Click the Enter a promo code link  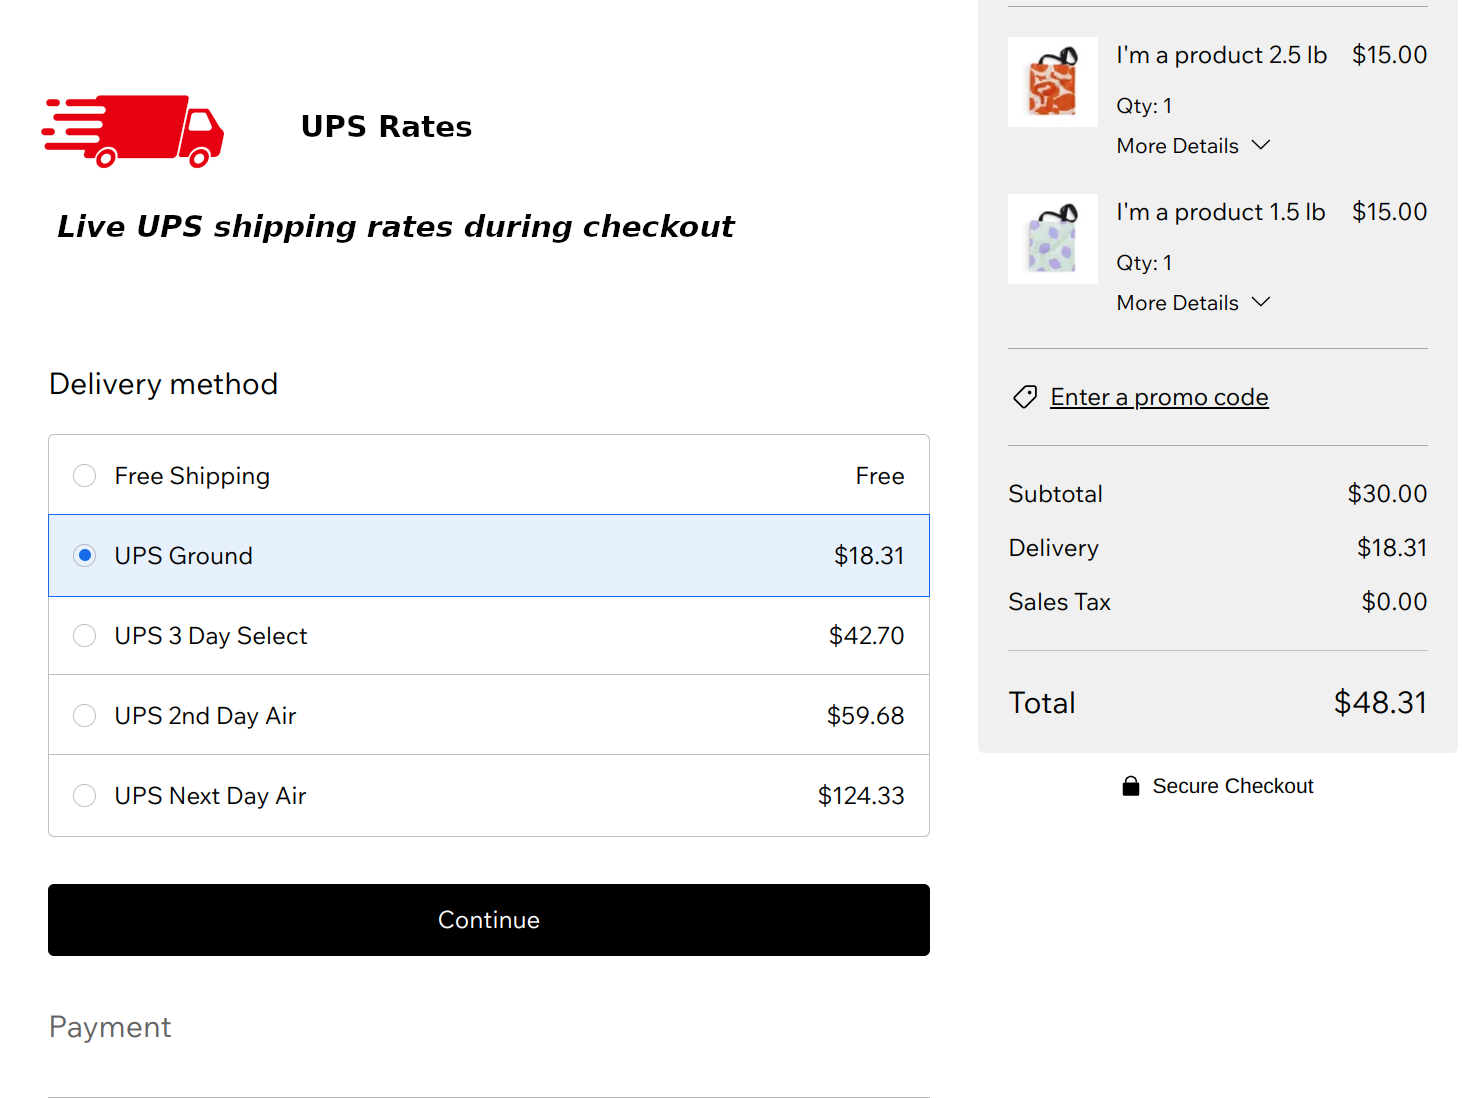(1159, 397)
